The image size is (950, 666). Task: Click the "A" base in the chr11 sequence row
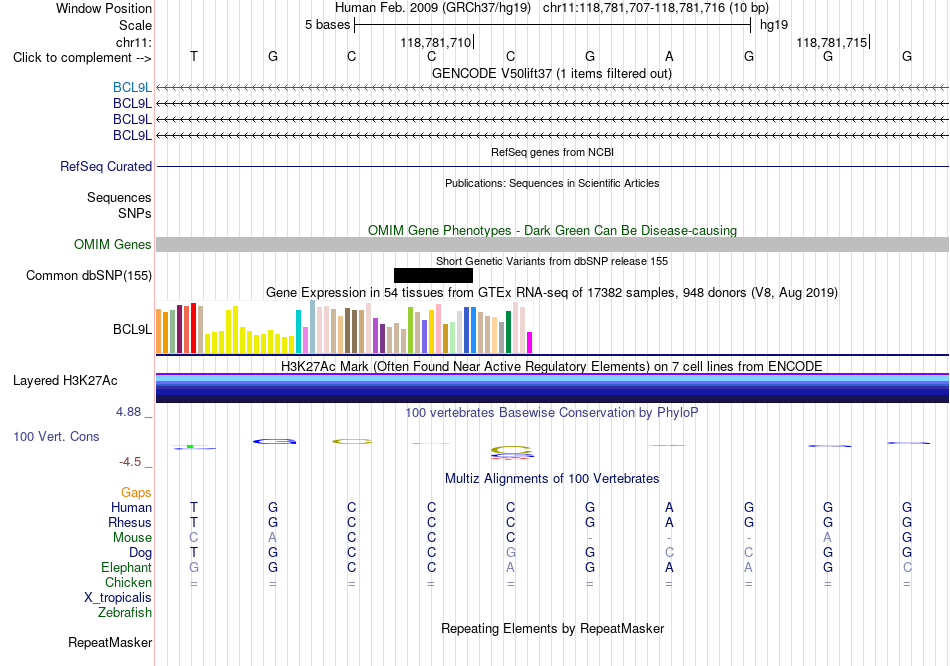[x=669, y=56]
